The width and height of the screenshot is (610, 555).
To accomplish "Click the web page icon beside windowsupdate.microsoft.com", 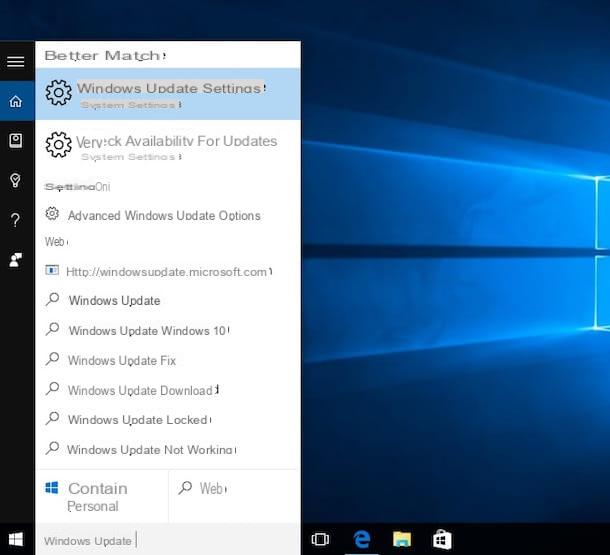I will [x=52, y=270].
